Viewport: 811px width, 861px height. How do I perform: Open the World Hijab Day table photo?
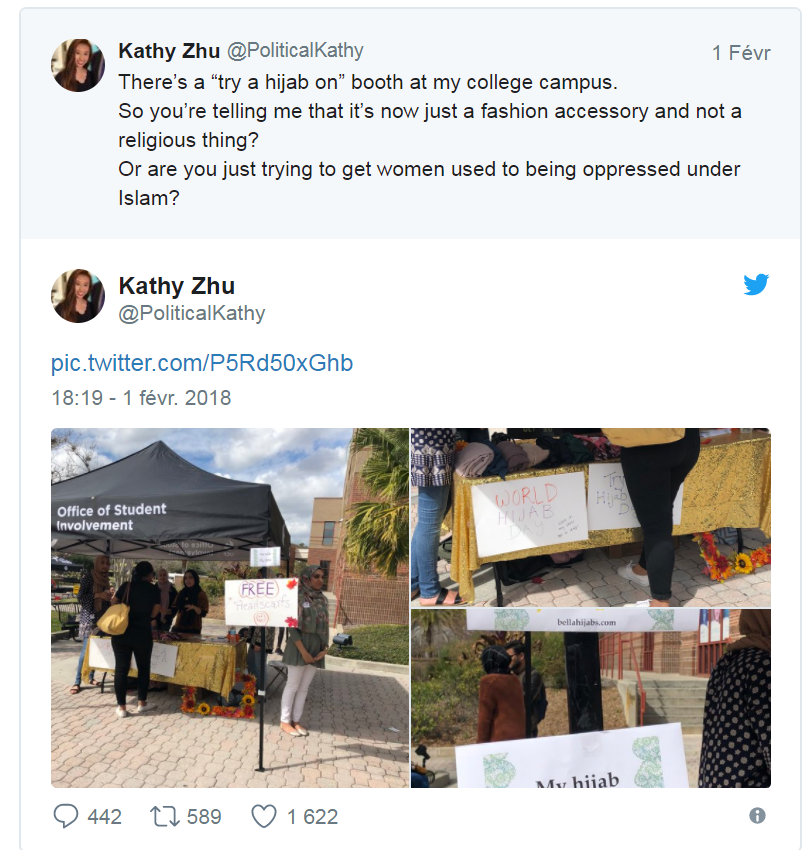(x=590, y=517)
